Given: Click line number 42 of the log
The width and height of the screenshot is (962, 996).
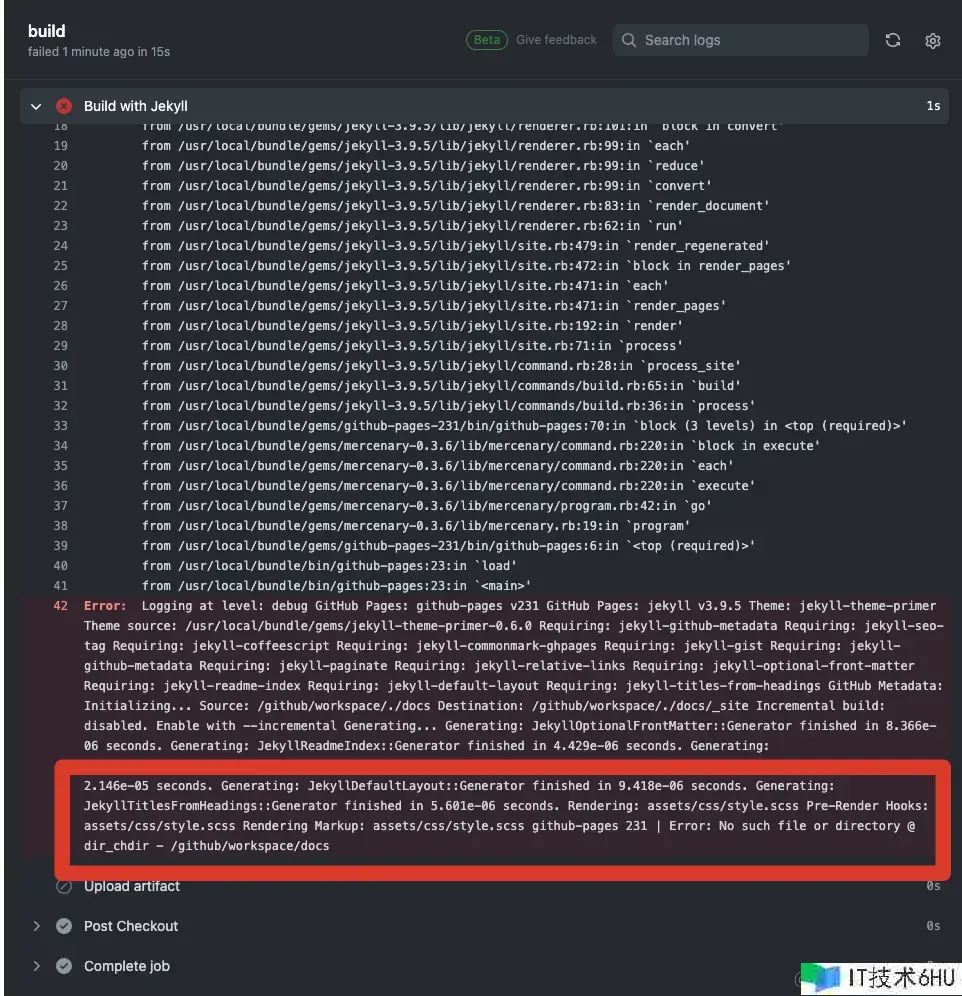Looking at the screenshot, I should 61,606.
